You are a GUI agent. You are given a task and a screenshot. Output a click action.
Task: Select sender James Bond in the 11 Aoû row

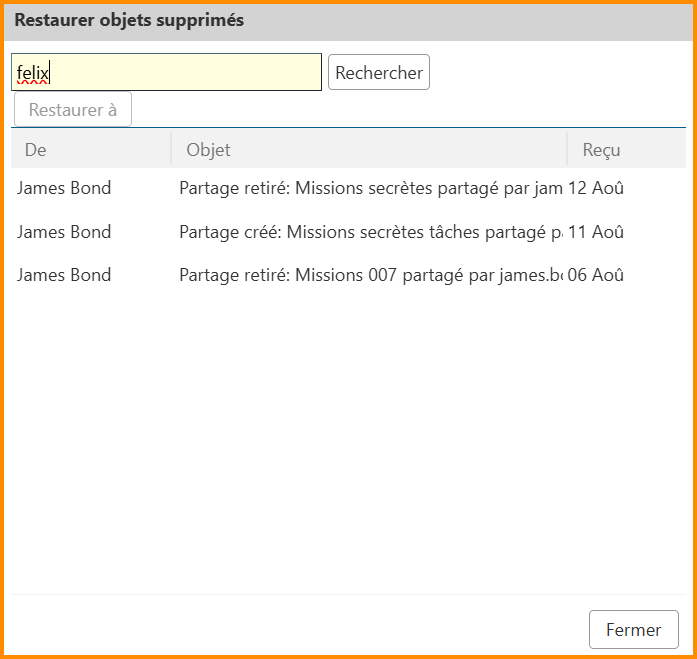tap(64, 232)
